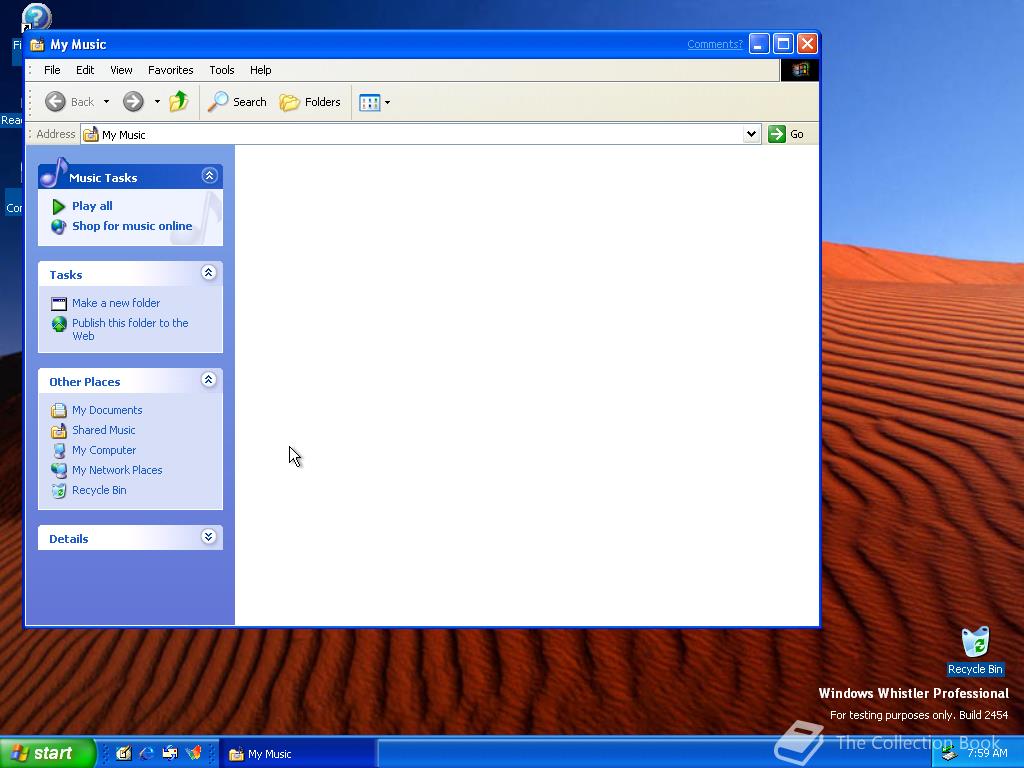
Task: Click the Go button
Action: point(786,135)
